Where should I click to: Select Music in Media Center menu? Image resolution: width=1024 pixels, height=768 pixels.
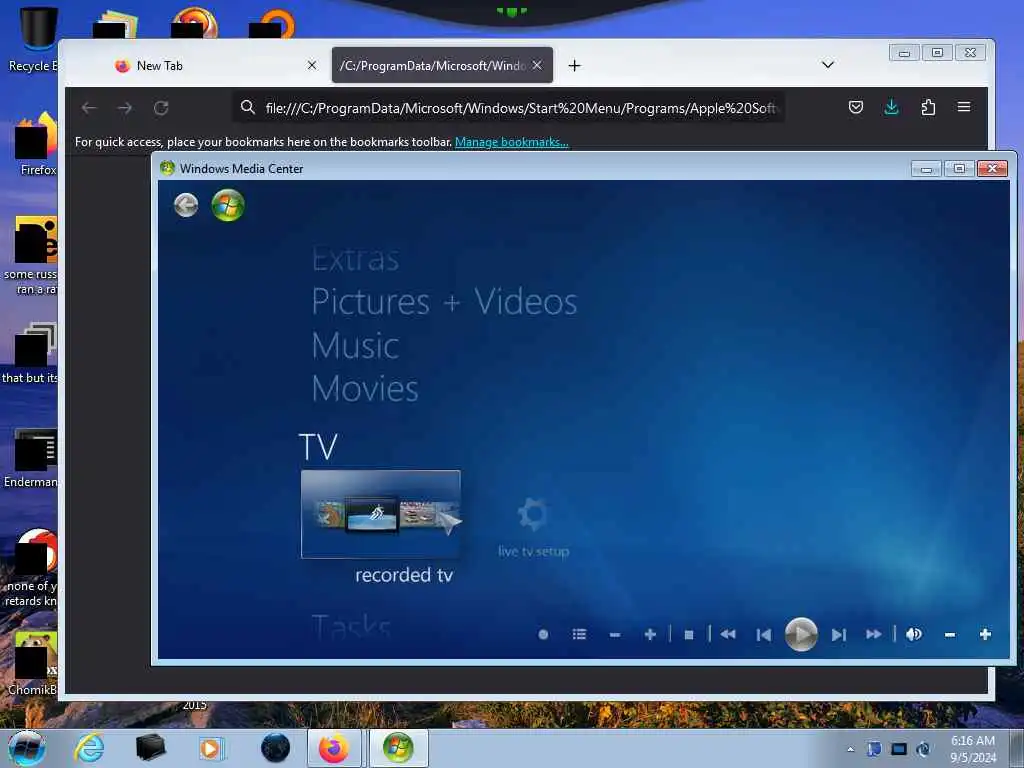(355, 345)
